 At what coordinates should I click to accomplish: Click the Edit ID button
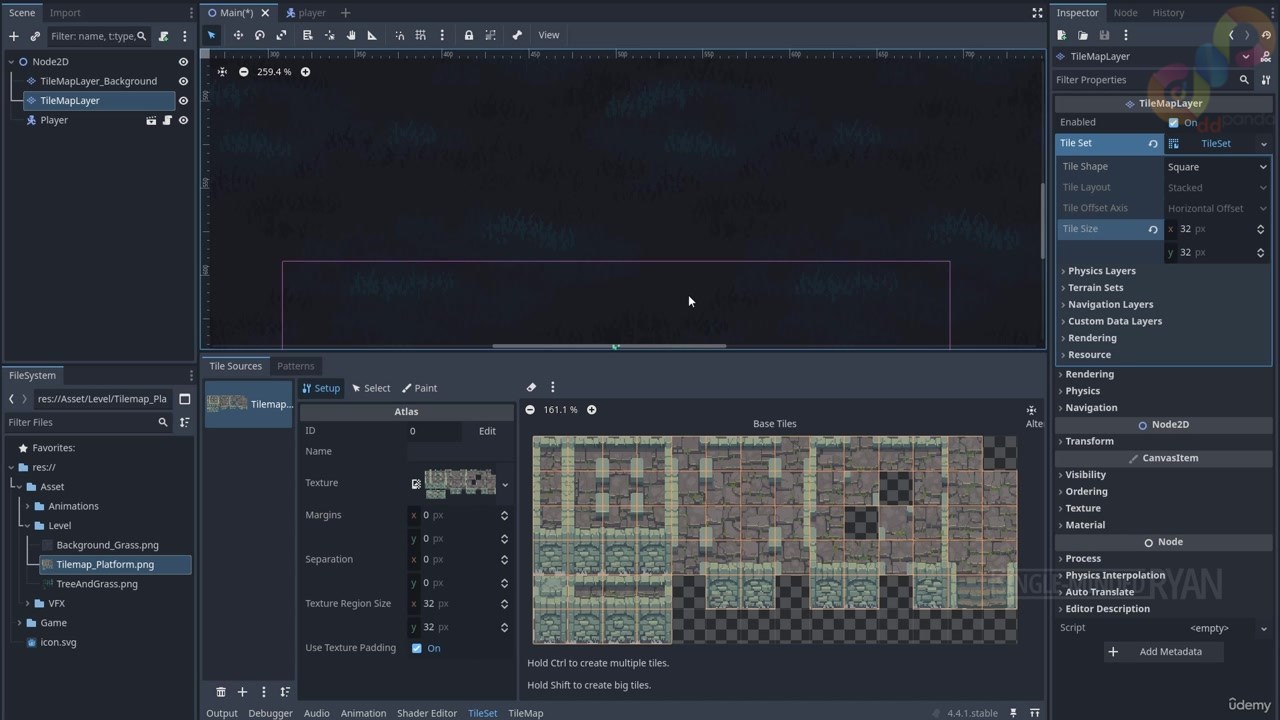pyautogui.click(x=487, y=431)
